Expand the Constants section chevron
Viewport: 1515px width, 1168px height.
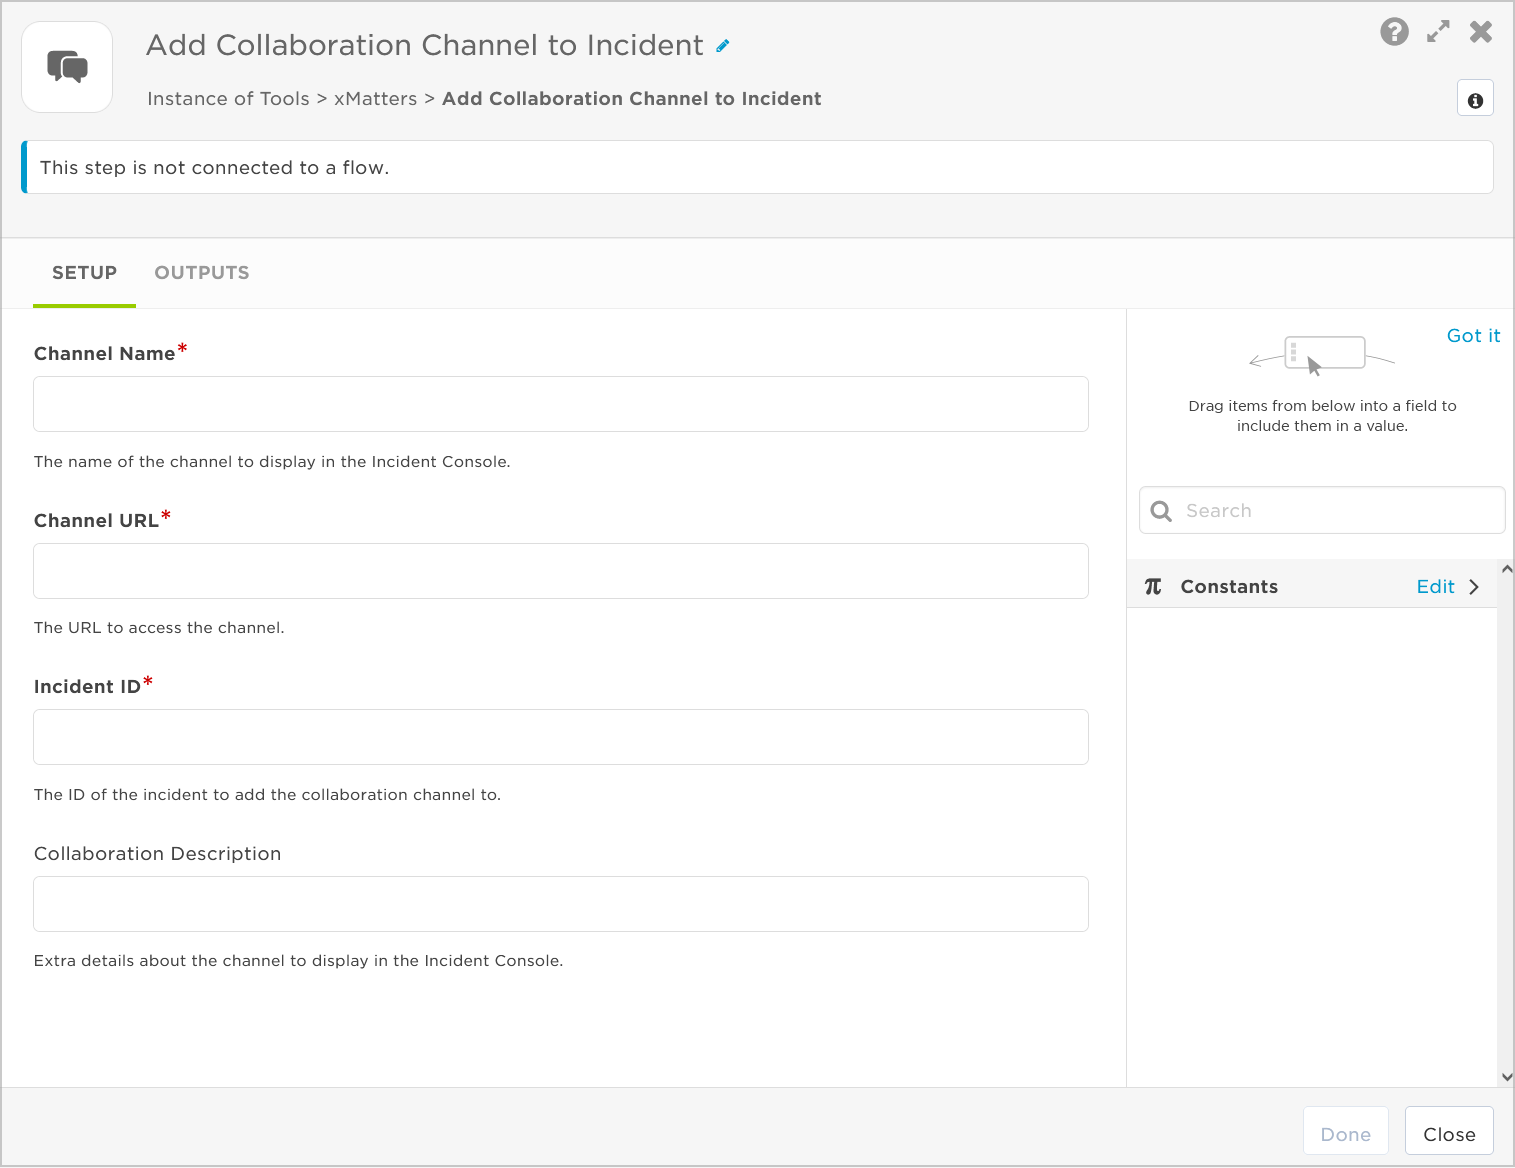click(x=1474, y=587)
